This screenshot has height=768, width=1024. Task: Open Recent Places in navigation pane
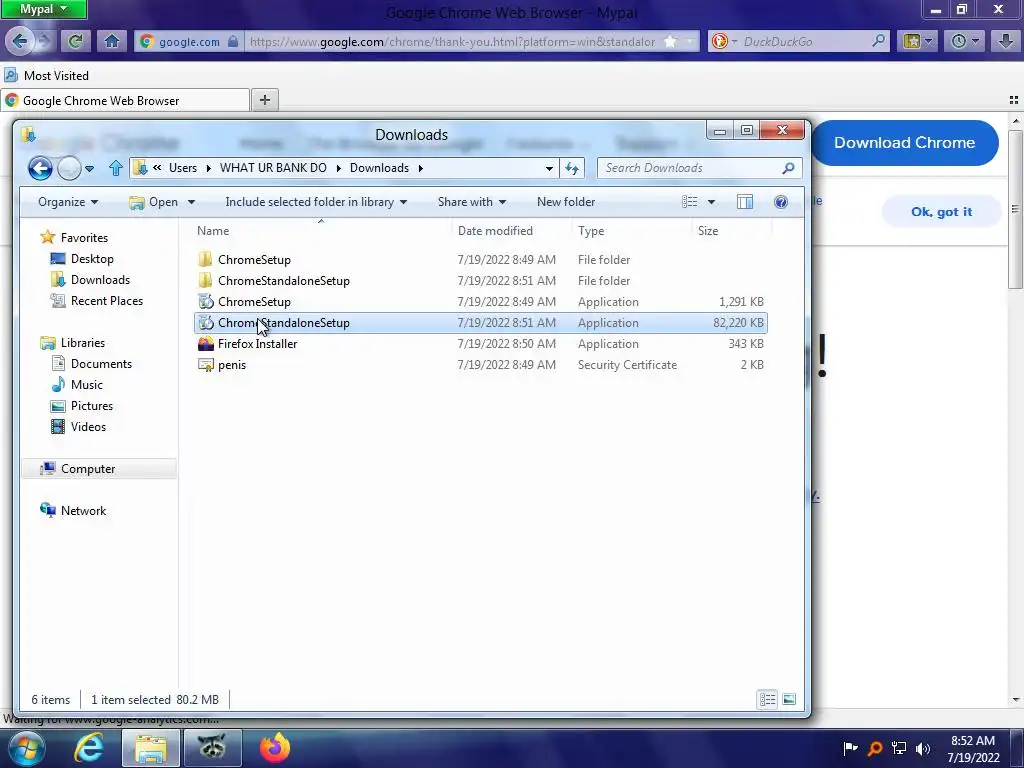106,300
